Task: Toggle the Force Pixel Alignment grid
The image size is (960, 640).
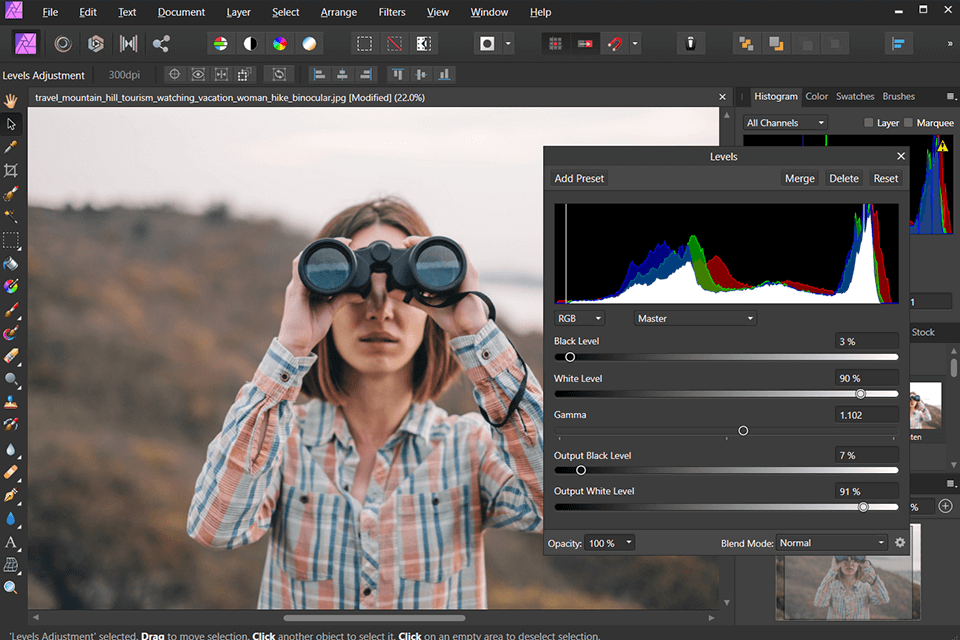Action: point(555,43)
